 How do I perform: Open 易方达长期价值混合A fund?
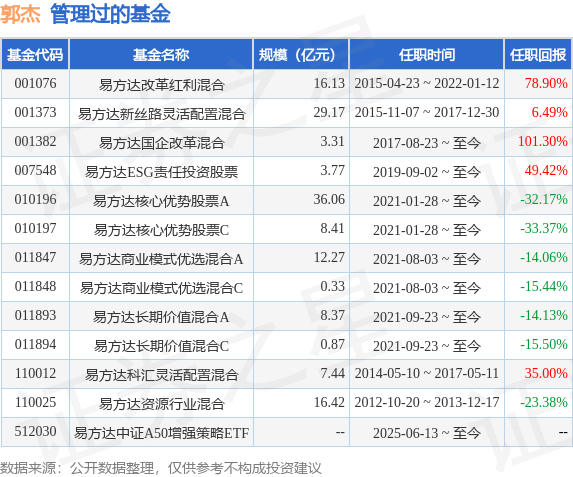pyautogui.click(x=161, y=317)
